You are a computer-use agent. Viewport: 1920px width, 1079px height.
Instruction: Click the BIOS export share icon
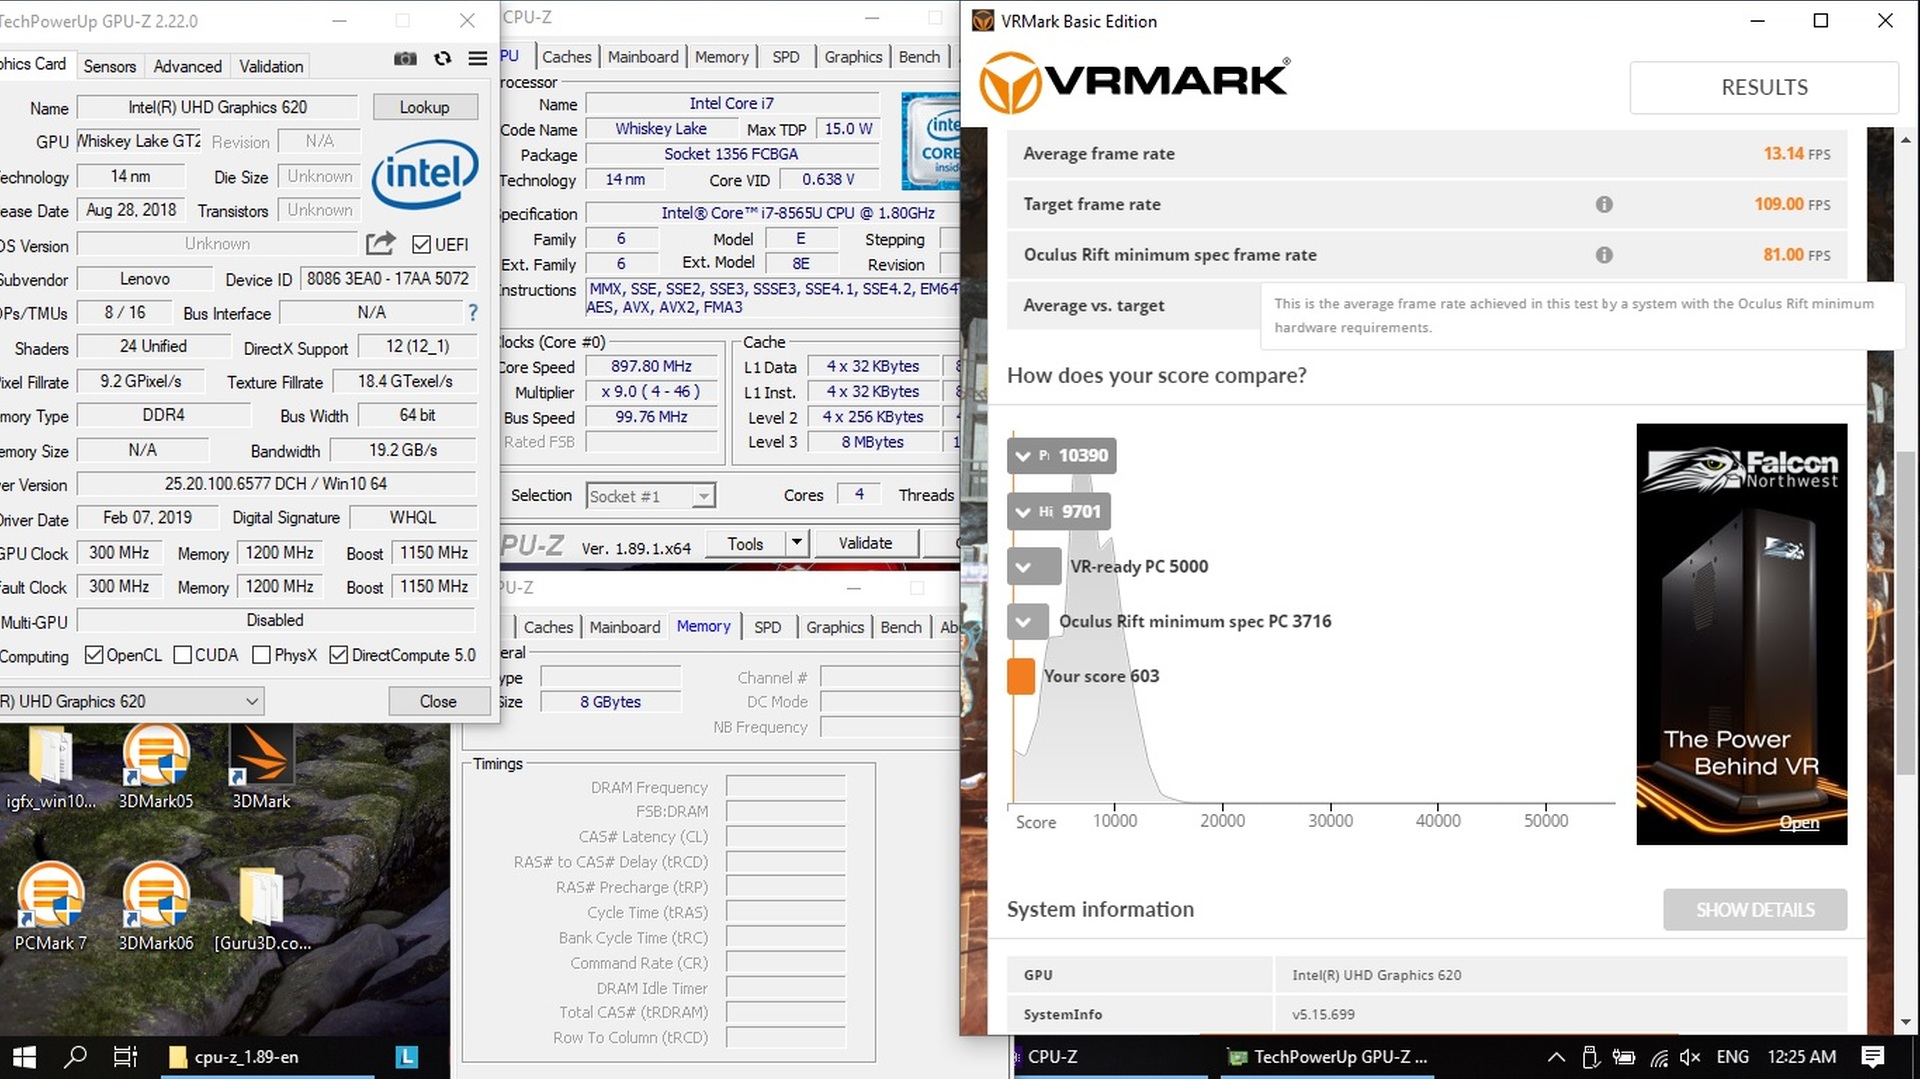point(380,243)
